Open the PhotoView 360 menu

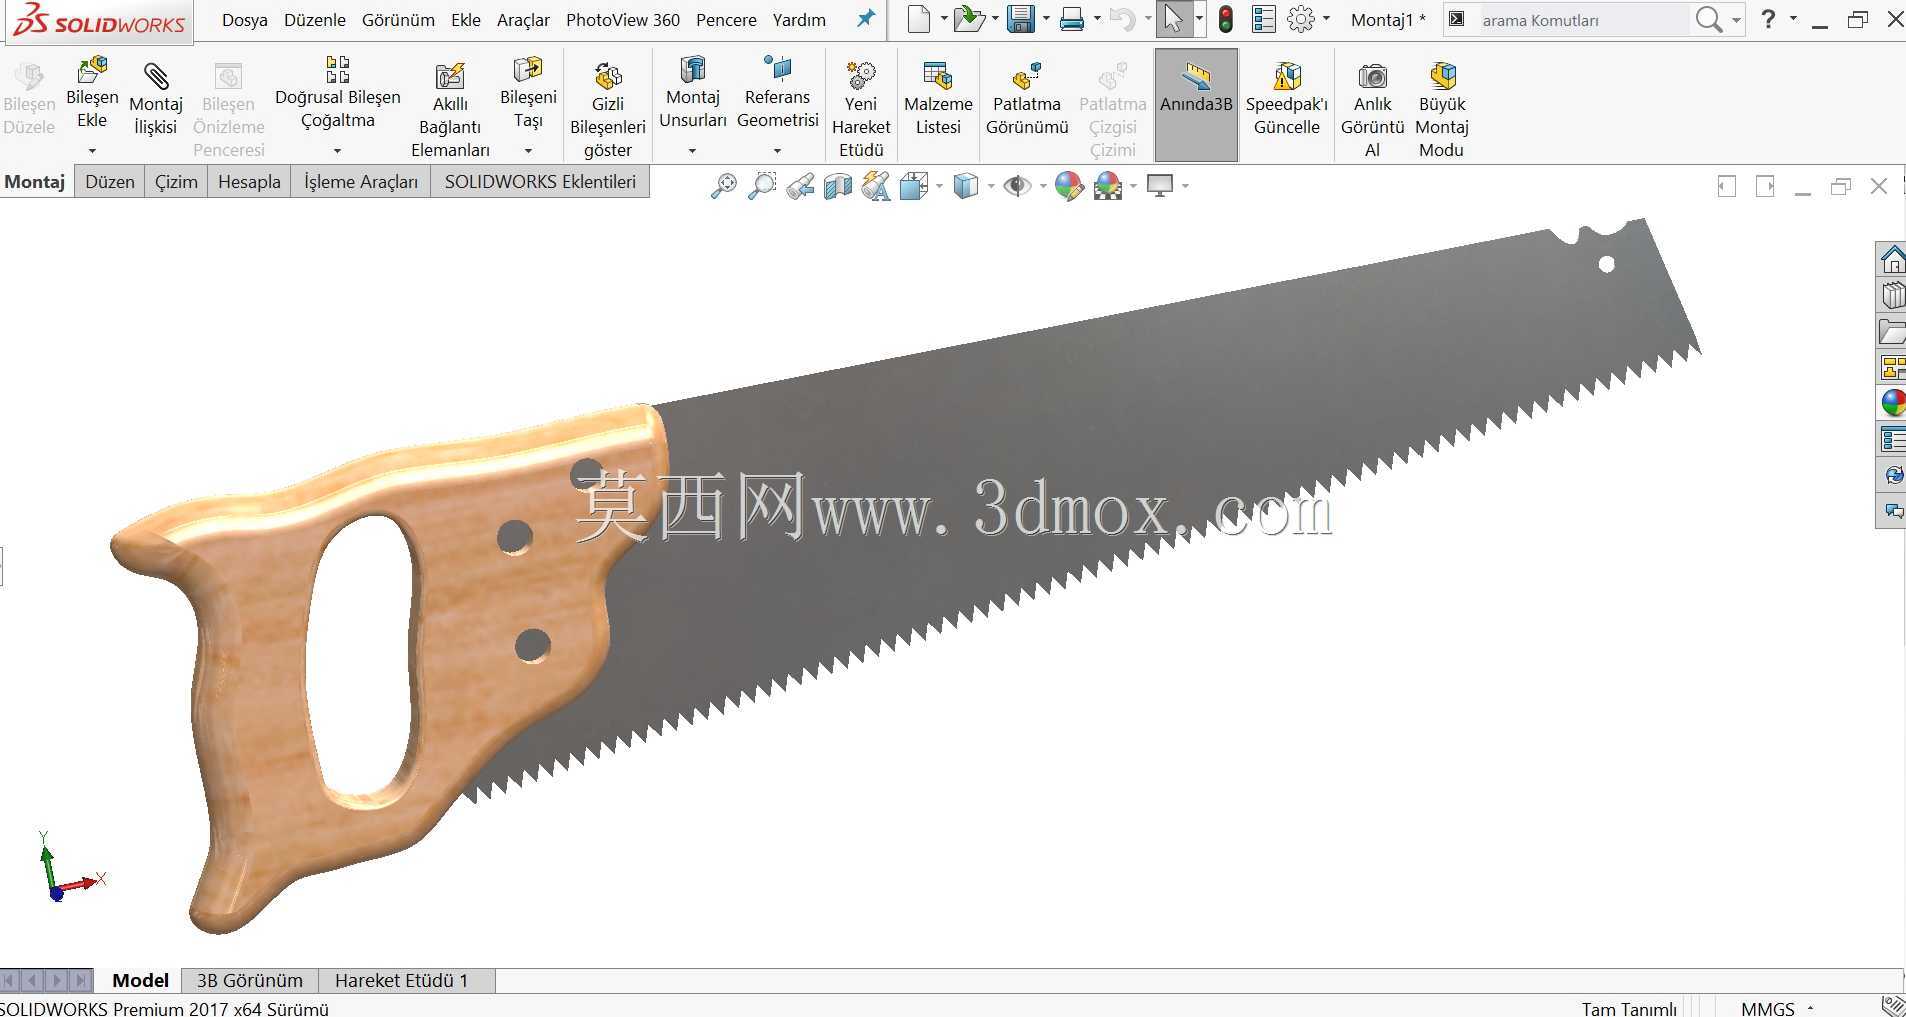point(623,20)
